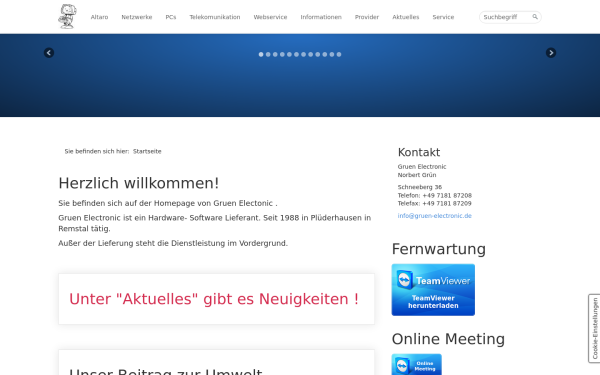The image size is (600, 375).
Task: Open the Netzwerke menu
Action: pos(137,17)
